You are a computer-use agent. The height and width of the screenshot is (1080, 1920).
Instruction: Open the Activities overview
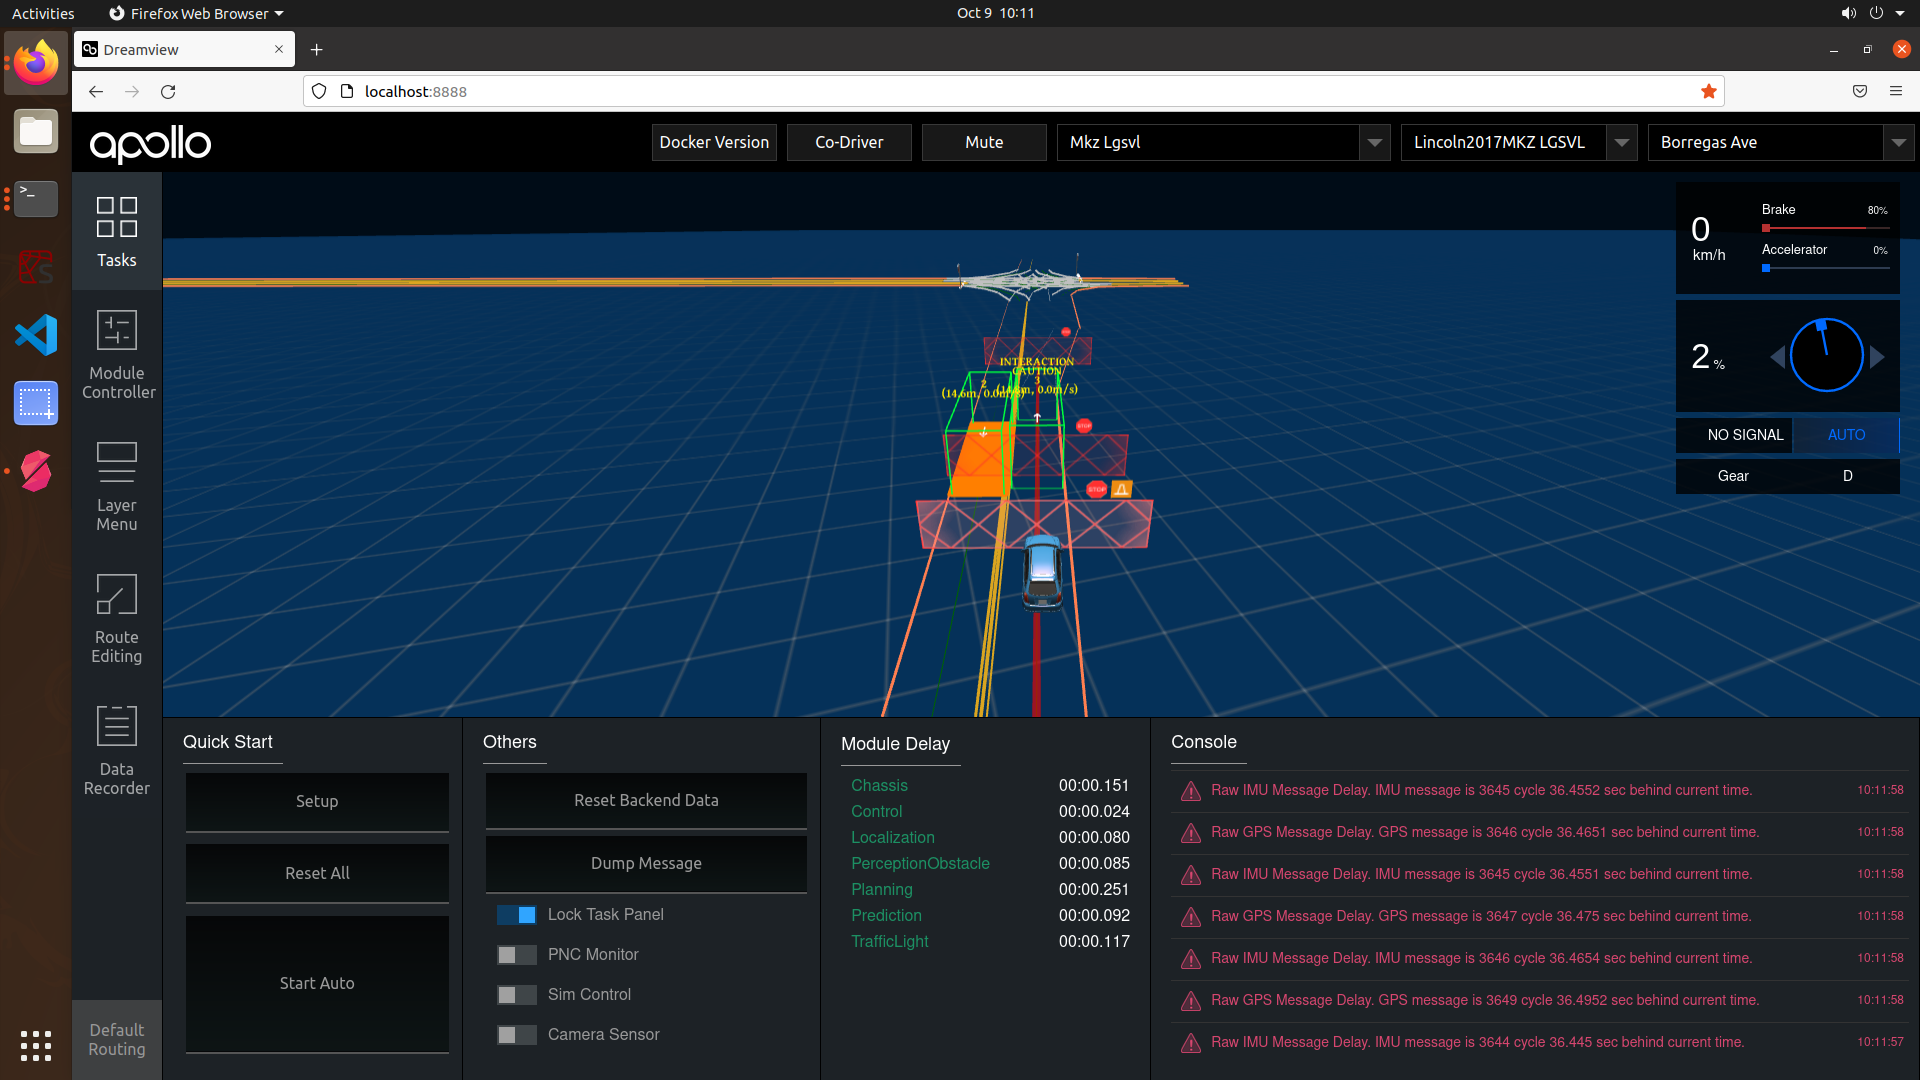click(43, 13)
